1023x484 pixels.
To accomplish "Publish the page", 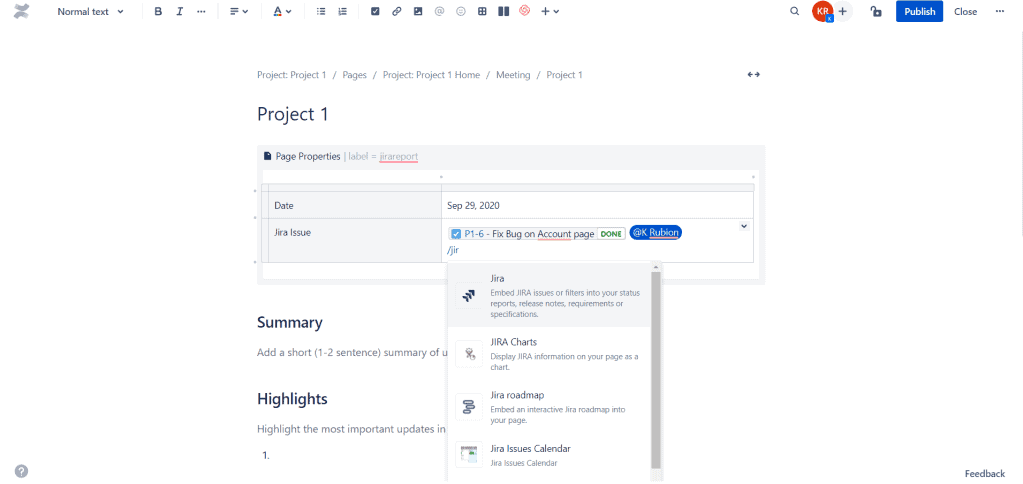I will 919,12.
